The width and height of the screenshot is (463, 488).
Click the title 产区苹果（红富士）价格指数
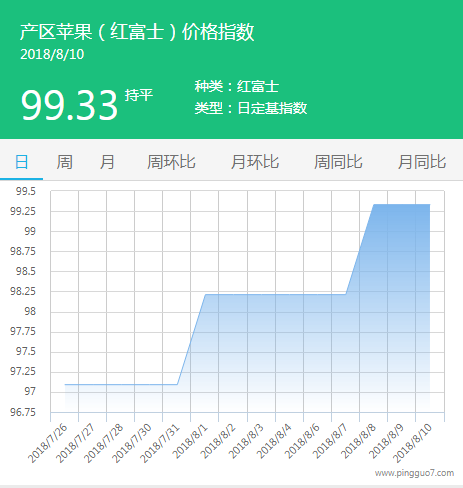pos(137,32)
